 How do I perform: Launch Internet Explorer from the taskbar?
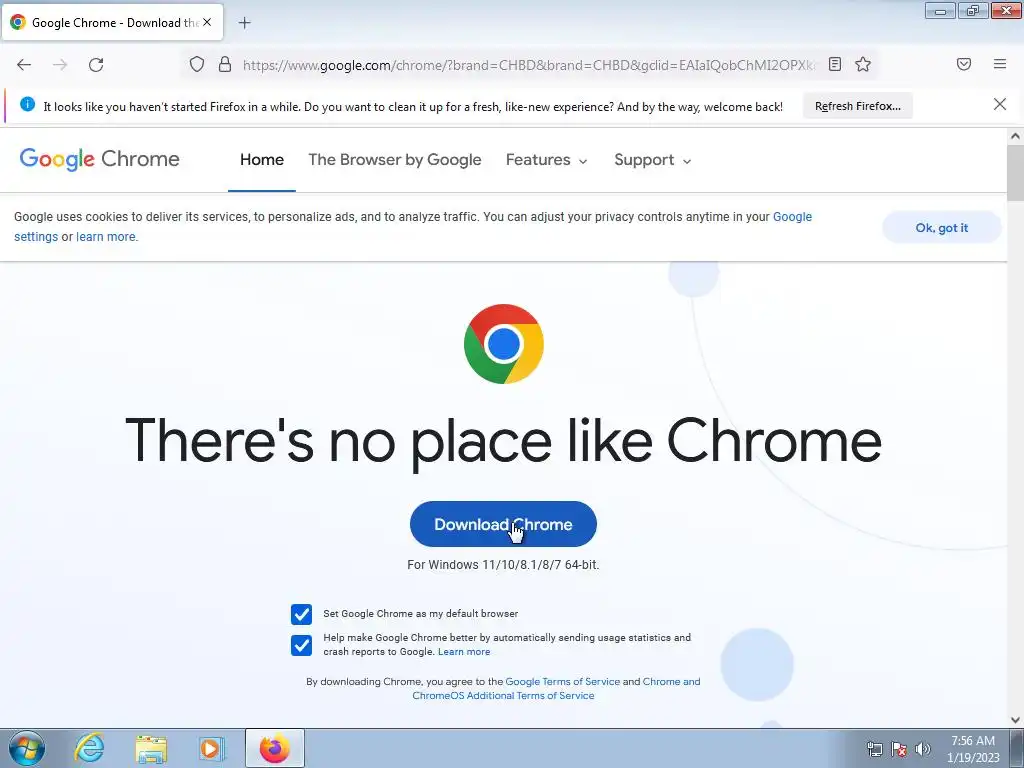coord(89,748)
